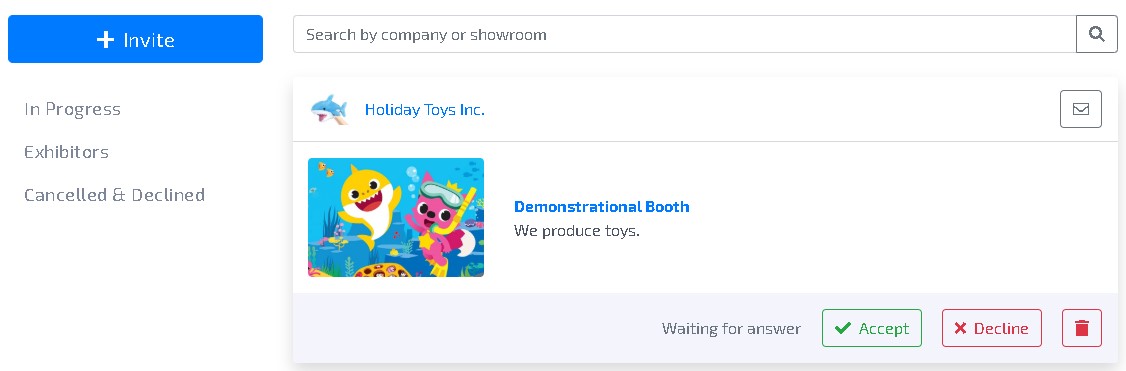The width and height of the screenshot is (1126, 371).
Task: Open the In Progress section
Action: point(73,109)
